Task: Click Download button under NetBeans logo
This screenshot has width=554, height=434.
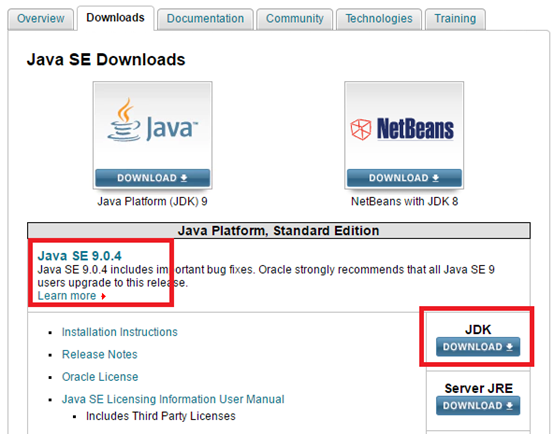Action: 404,178
